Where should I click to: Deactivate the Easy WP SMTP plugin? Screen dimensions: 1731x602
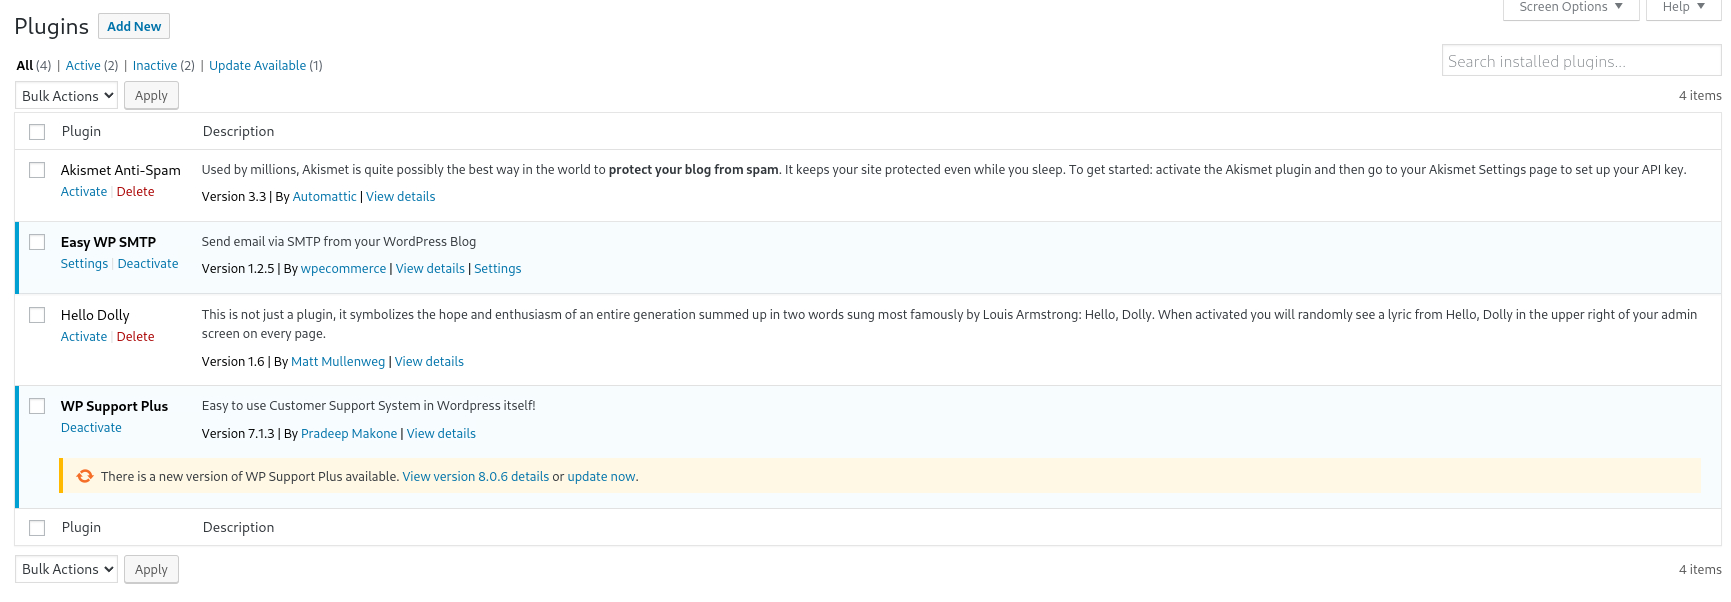148,264
